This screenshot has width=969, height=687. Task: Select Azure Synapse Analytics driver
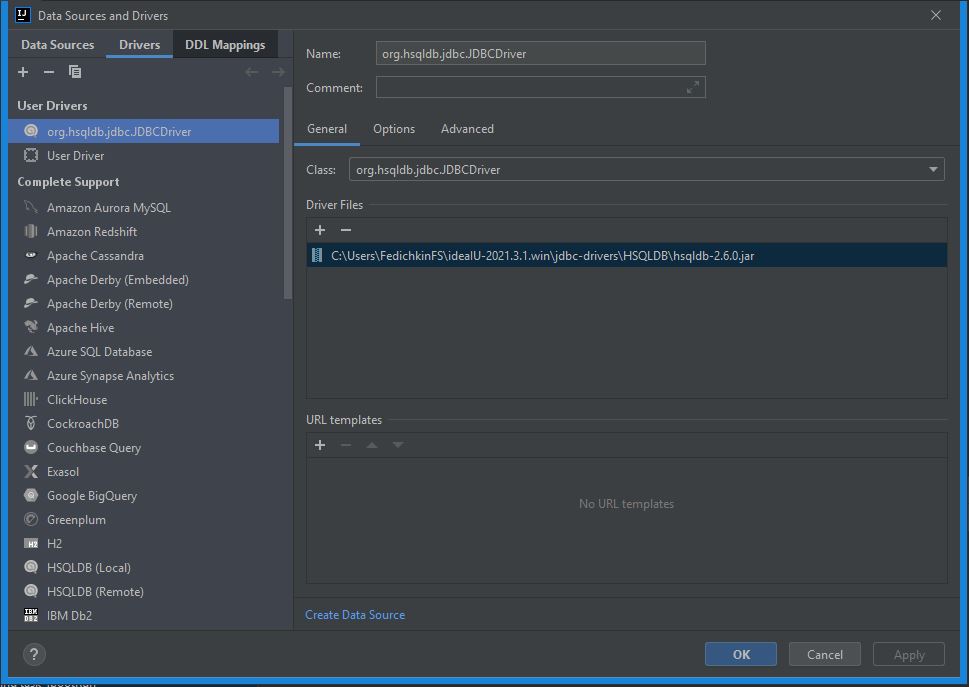(144, 375)
